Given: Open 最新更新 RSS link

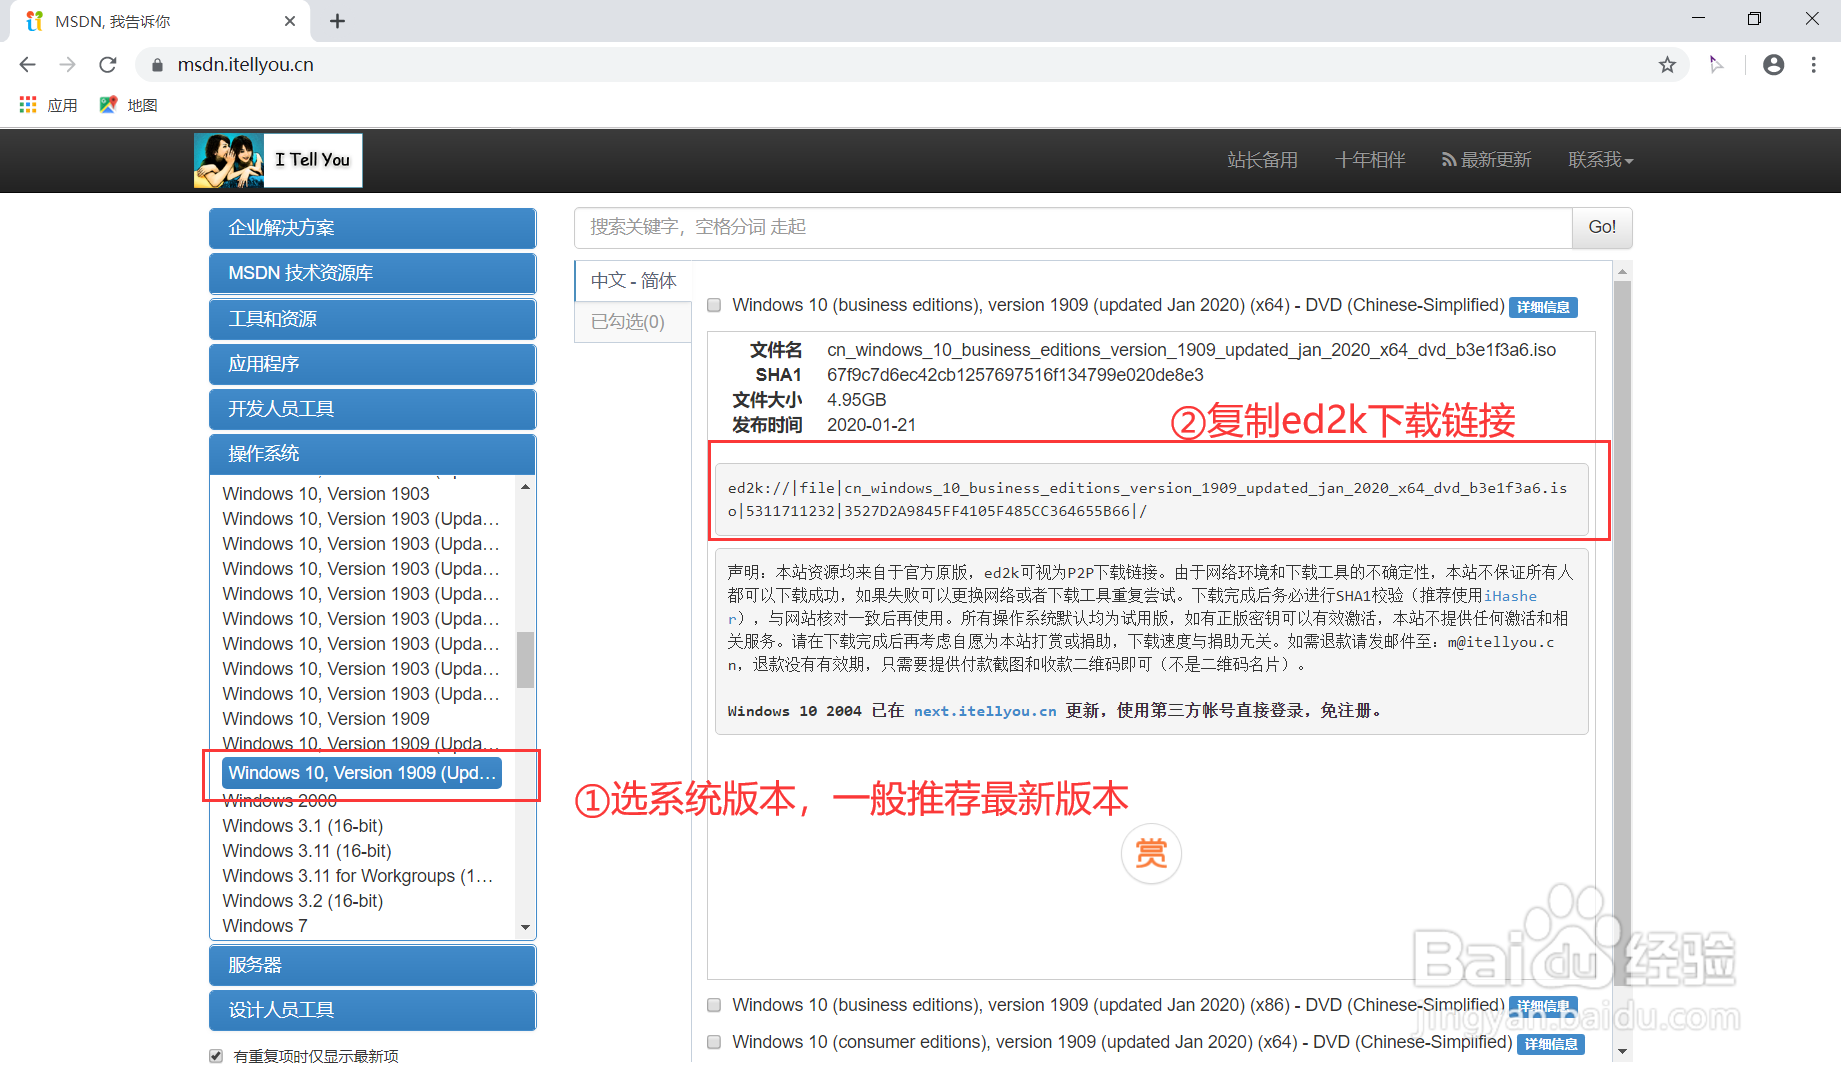Looking at the screenshot, I should click(x=1486, y=160).
